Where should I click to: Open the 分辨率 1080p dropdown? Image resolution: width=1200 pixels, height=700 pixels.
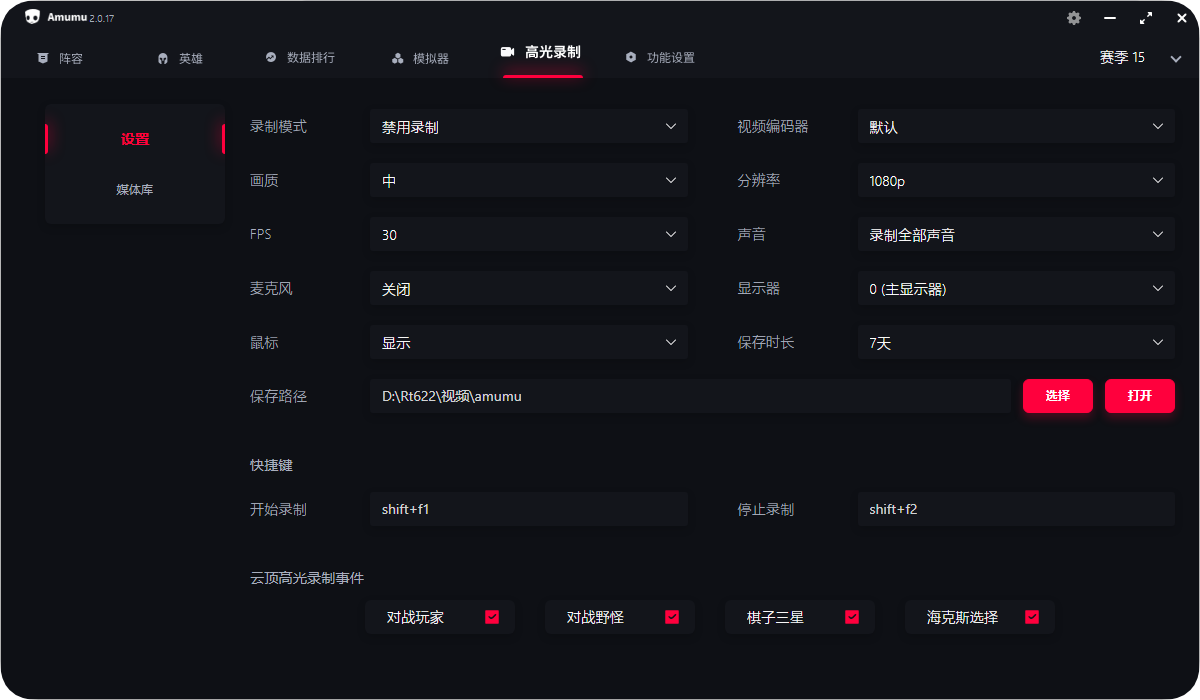(1016, 181)
